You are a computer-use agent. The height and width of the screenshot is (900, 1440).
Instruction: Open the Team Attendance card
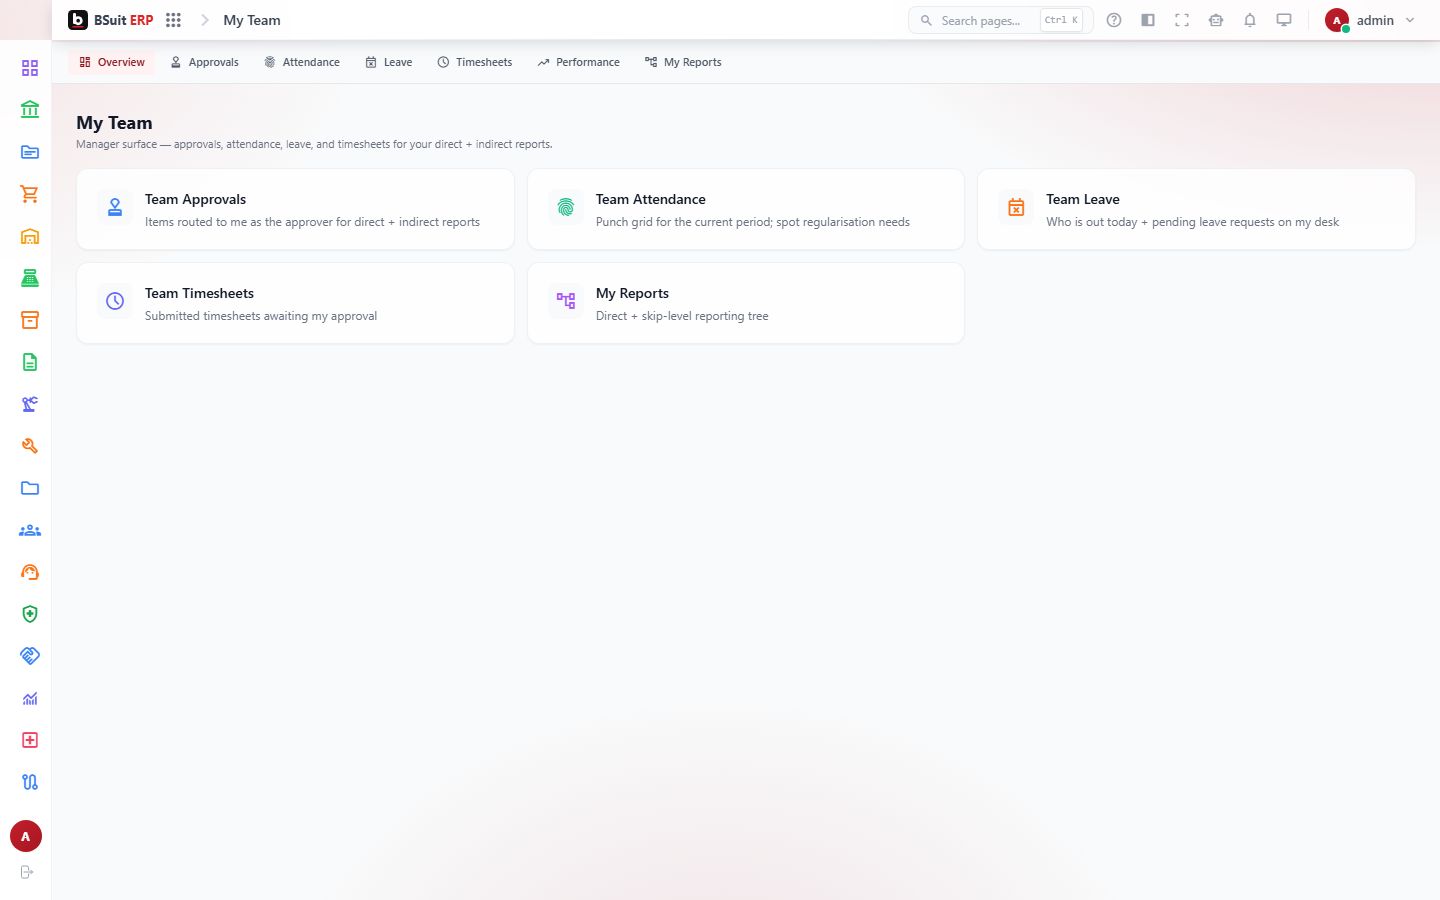coord(746,209)
